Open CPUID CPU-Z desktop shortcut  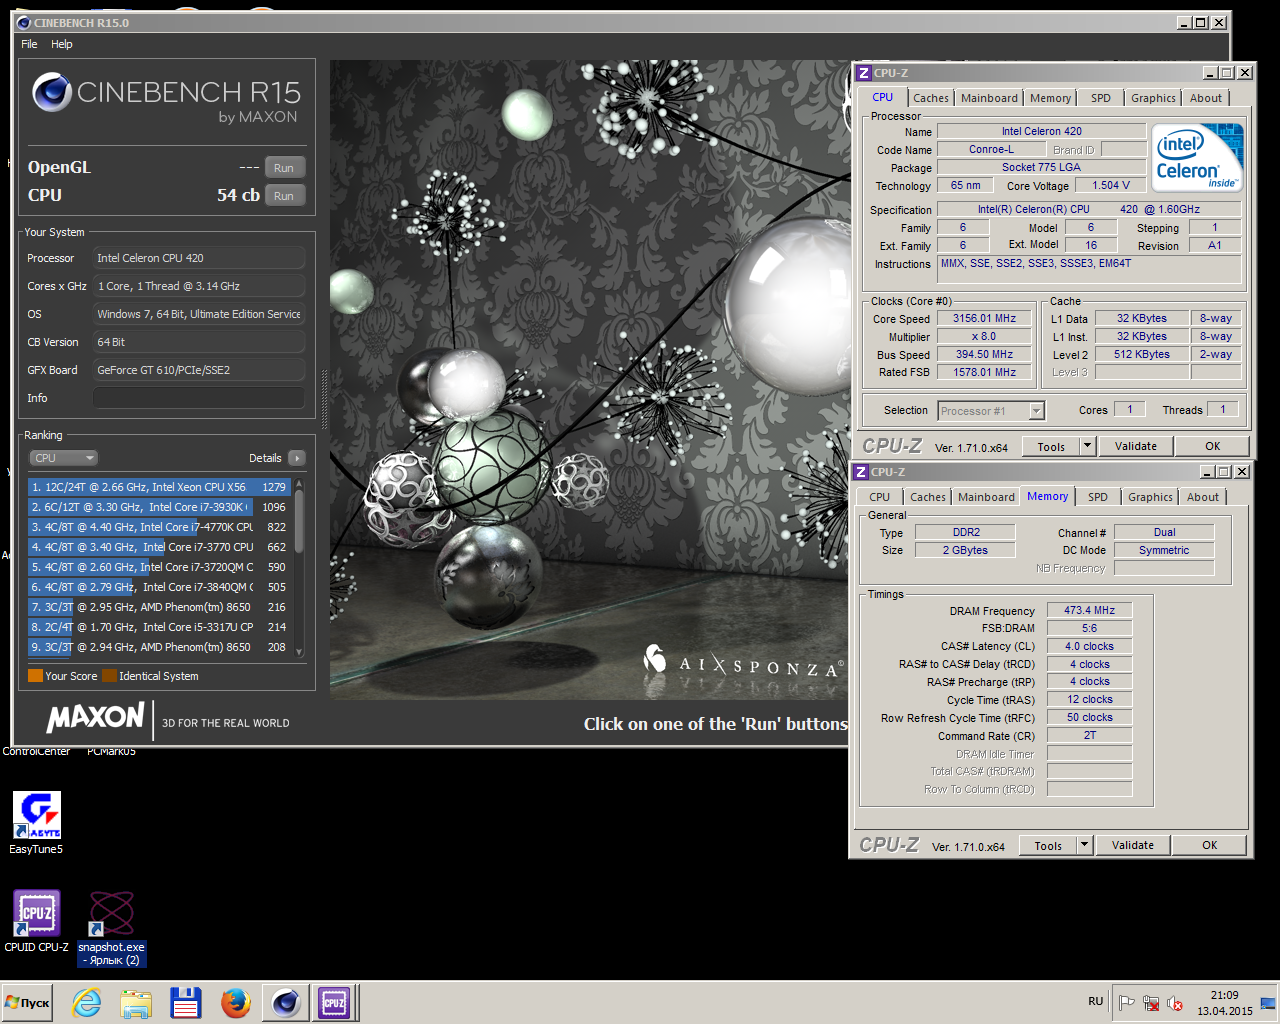point(36,921)
